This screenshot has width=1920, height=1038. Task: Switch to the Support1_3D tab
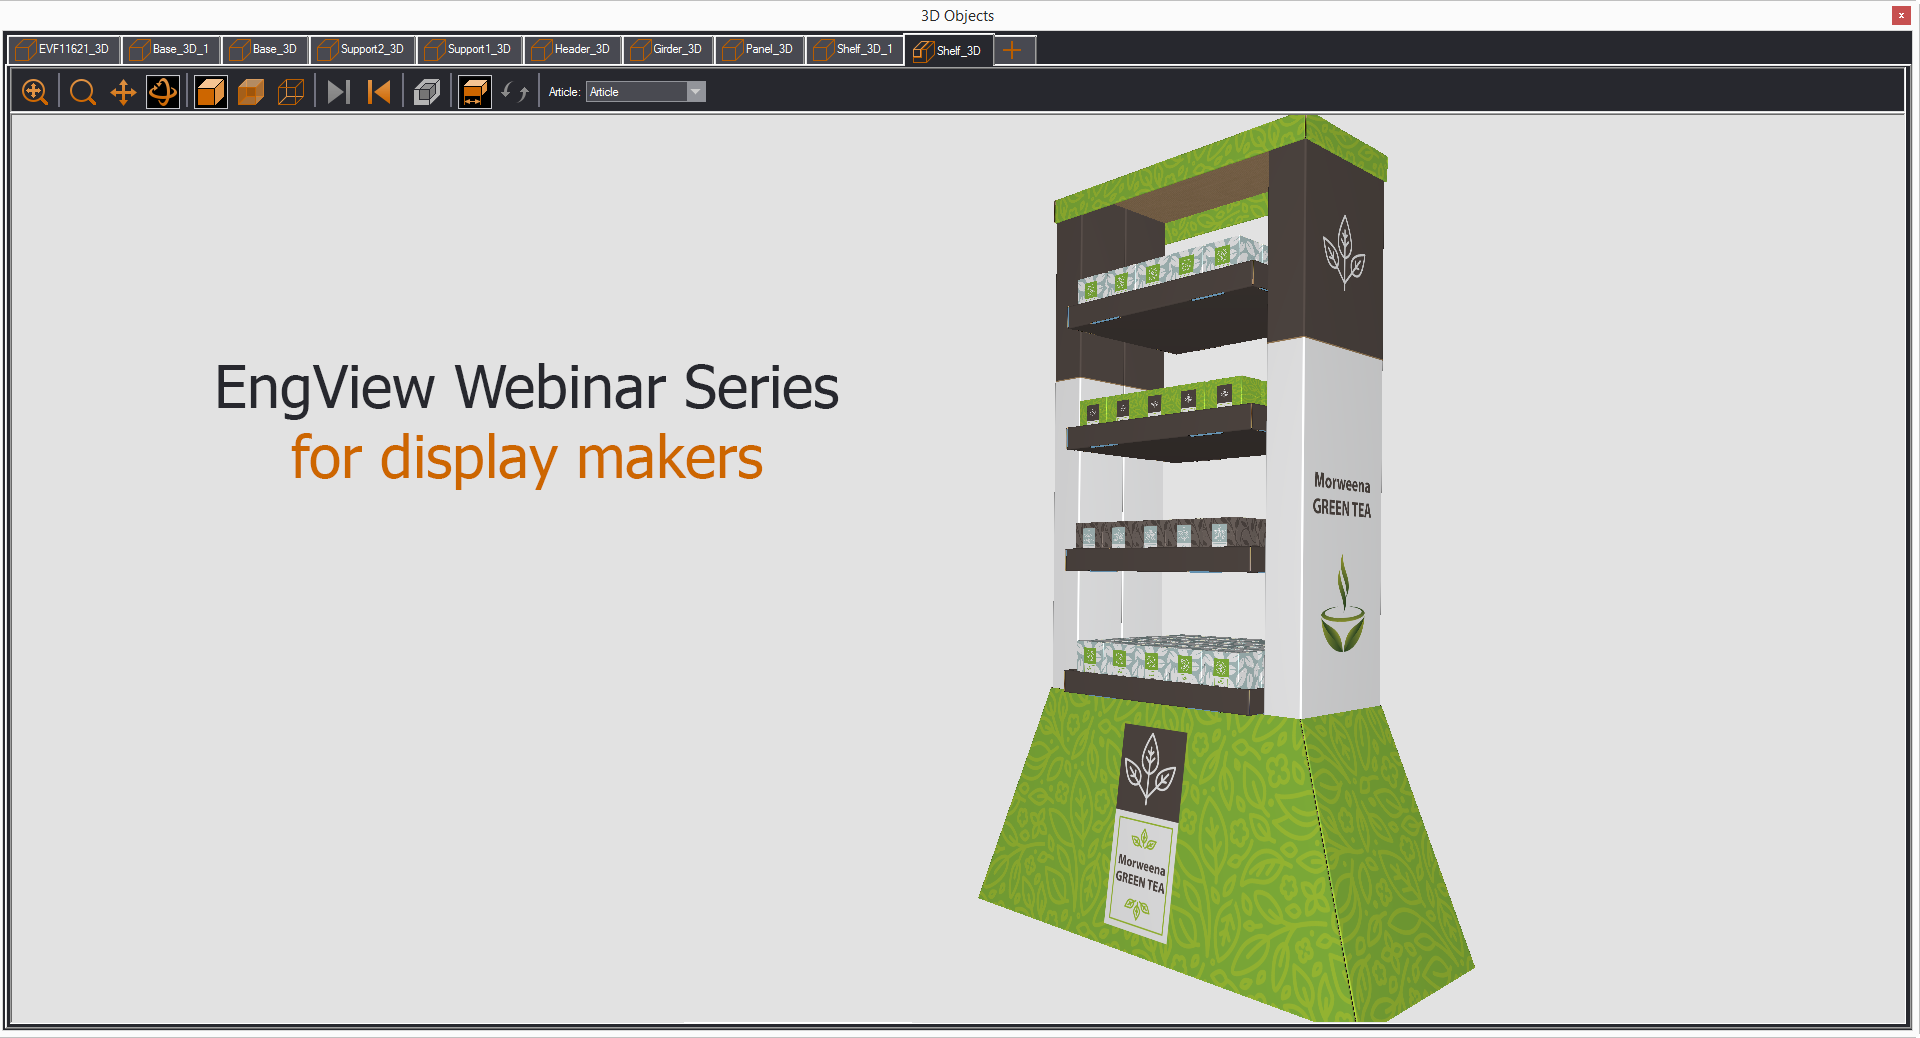point(470,49)
